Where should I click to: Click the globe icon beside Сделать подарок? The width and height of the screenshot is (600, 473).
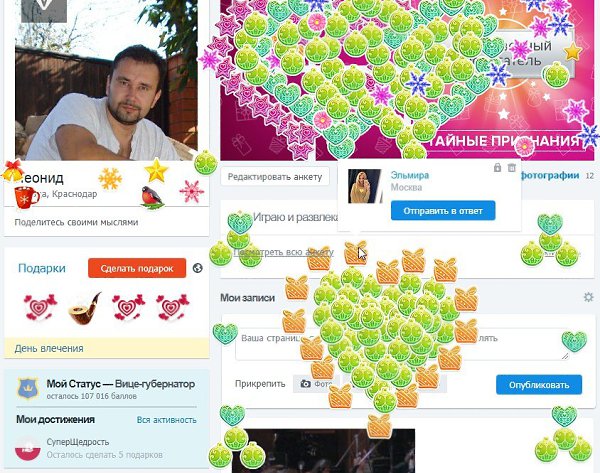pyautogui.click(x=197, y=268)
